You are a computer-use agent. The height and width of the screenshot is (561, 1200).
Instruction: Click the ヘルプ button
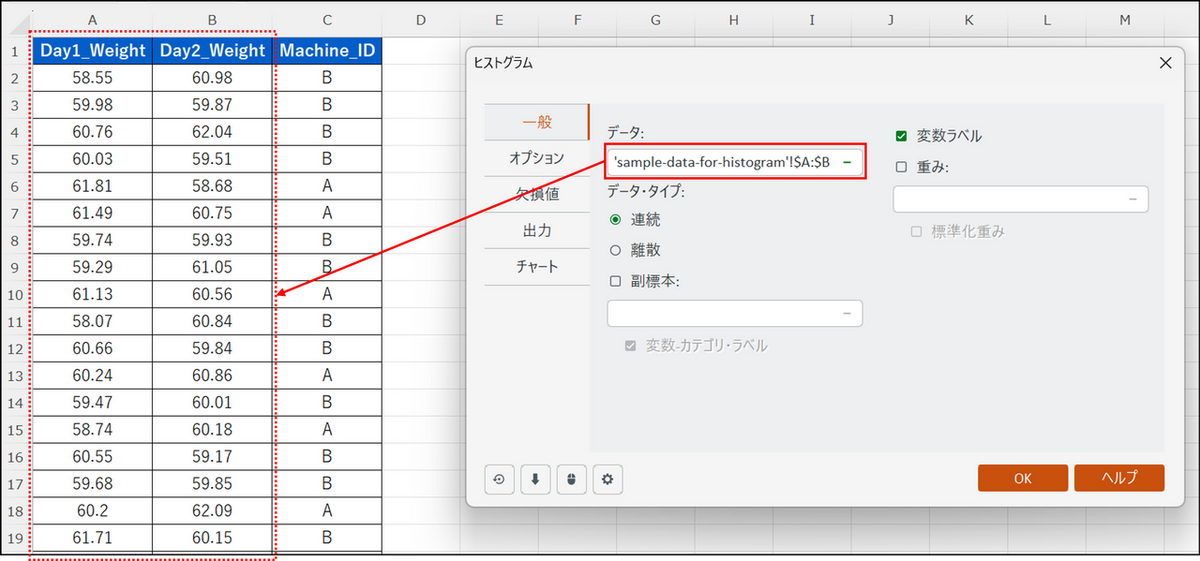(1119, 478)
